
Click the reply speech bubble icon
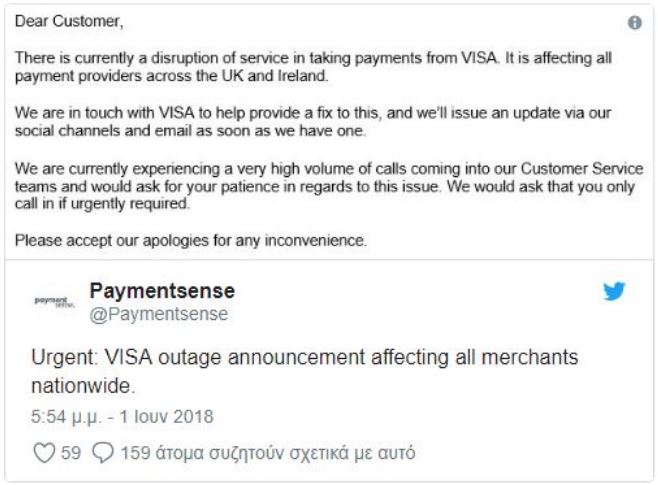point(103,453)
